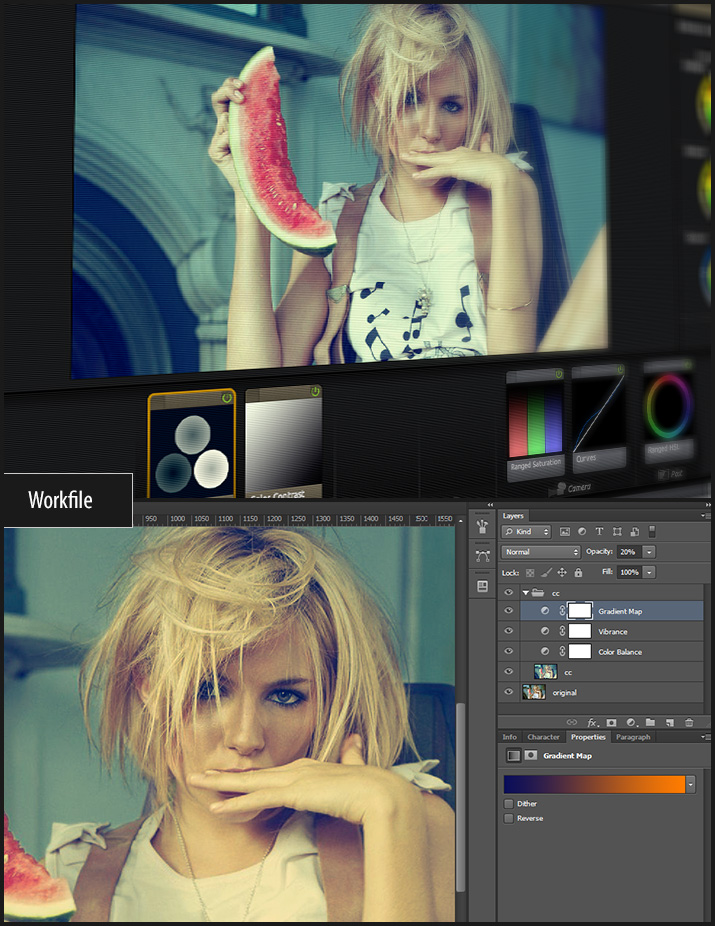The height and width of the screenshot is (926, 715).
Task: Click the lock position move icon
Action: (x=562, y=572)
